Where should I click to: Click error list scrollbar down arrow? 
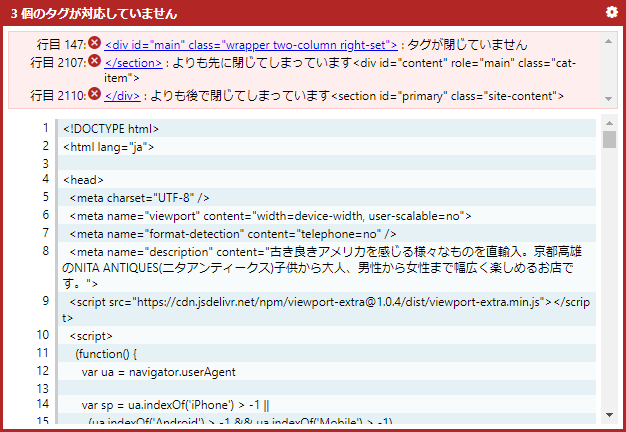coord(608,99)
